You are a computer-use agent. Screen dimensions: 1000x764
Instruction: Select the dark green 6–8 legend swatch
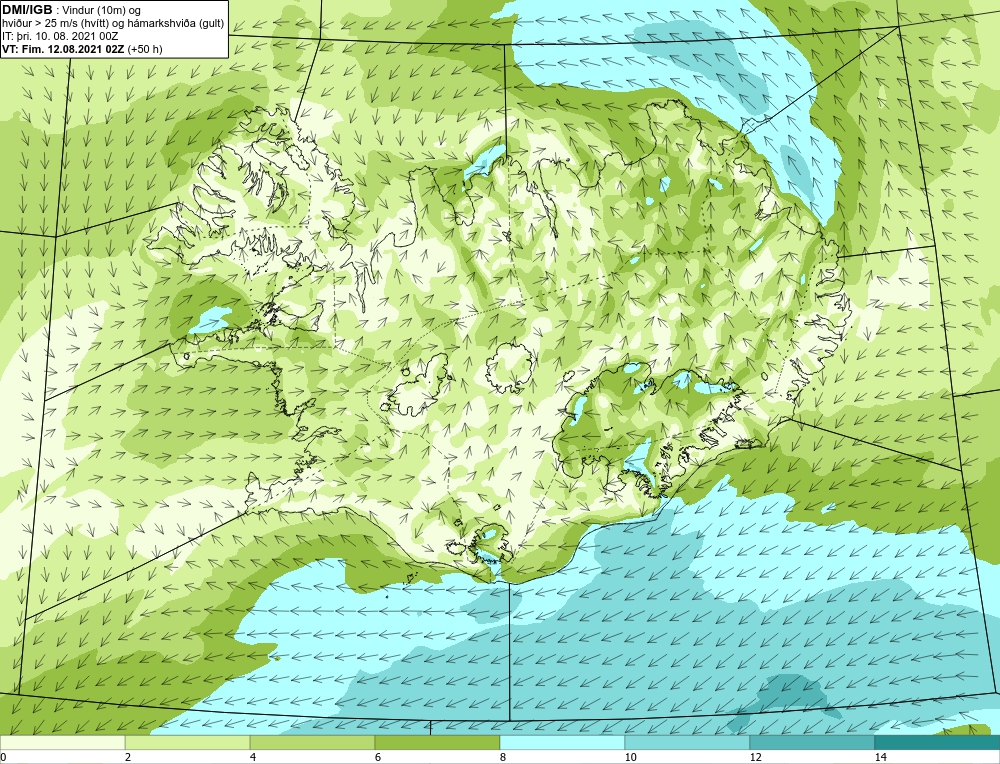pos(438,742)
